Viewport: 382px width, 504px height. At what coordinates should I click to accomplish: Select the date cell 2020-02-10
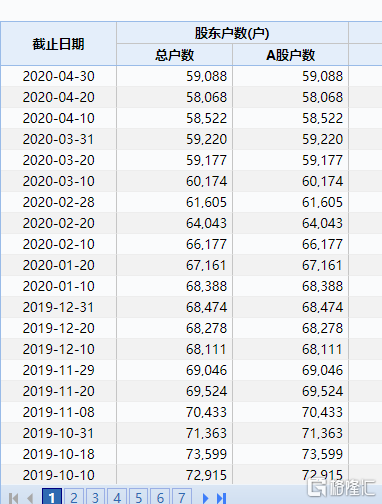(x=59, y=244)
